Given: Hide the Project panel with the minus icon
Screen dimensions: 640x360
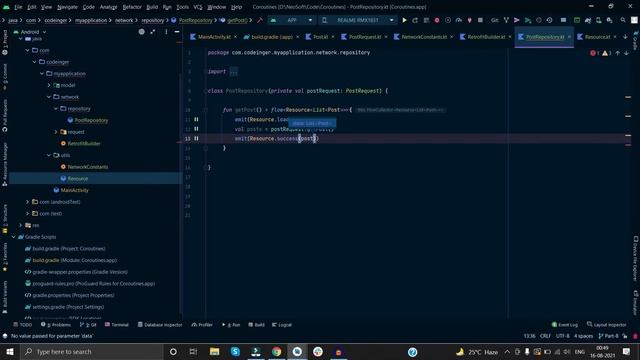Looking at the screenshot, I should click(177, 31).
